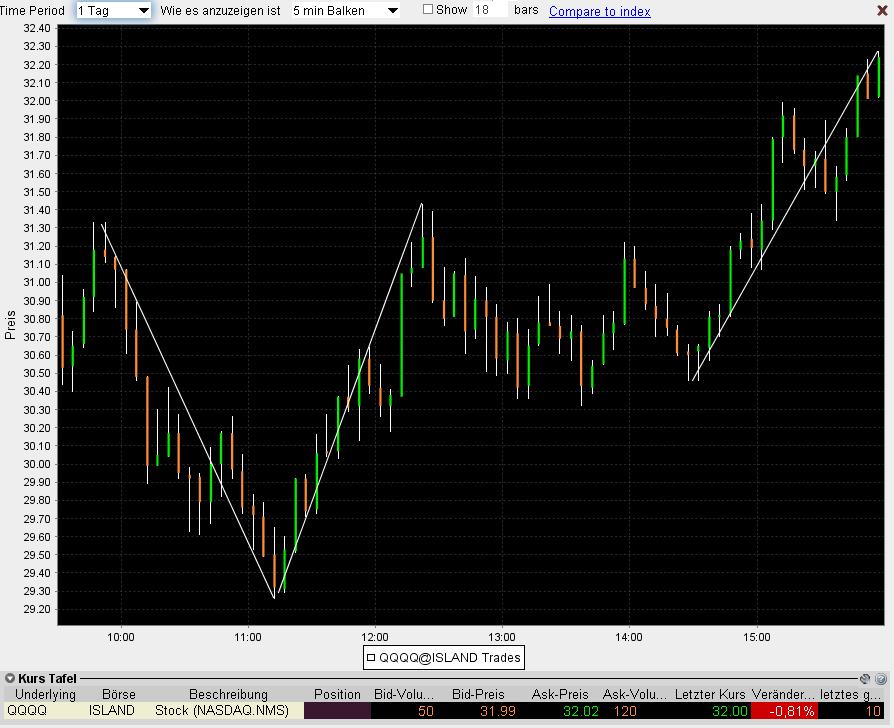Click the 'Position' column header

(338, 694)
